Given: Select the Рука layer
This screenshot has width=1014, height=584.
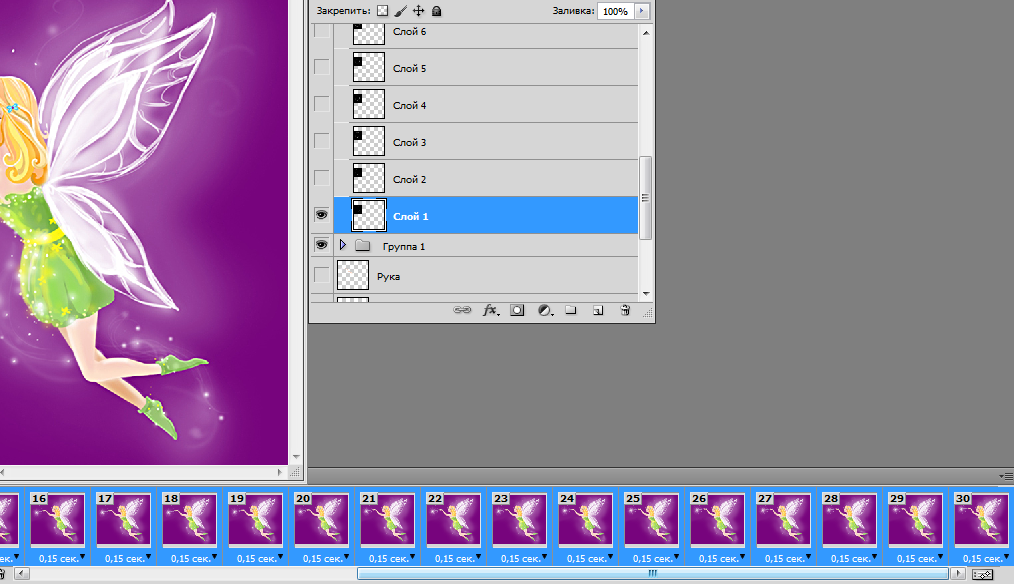Looking at the screenshot, I should pos(486,276).
